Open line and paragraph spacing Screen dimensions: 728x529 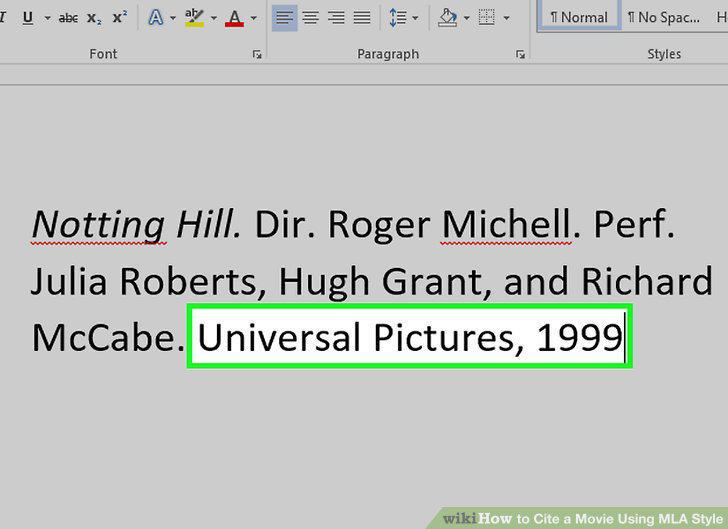398,18
